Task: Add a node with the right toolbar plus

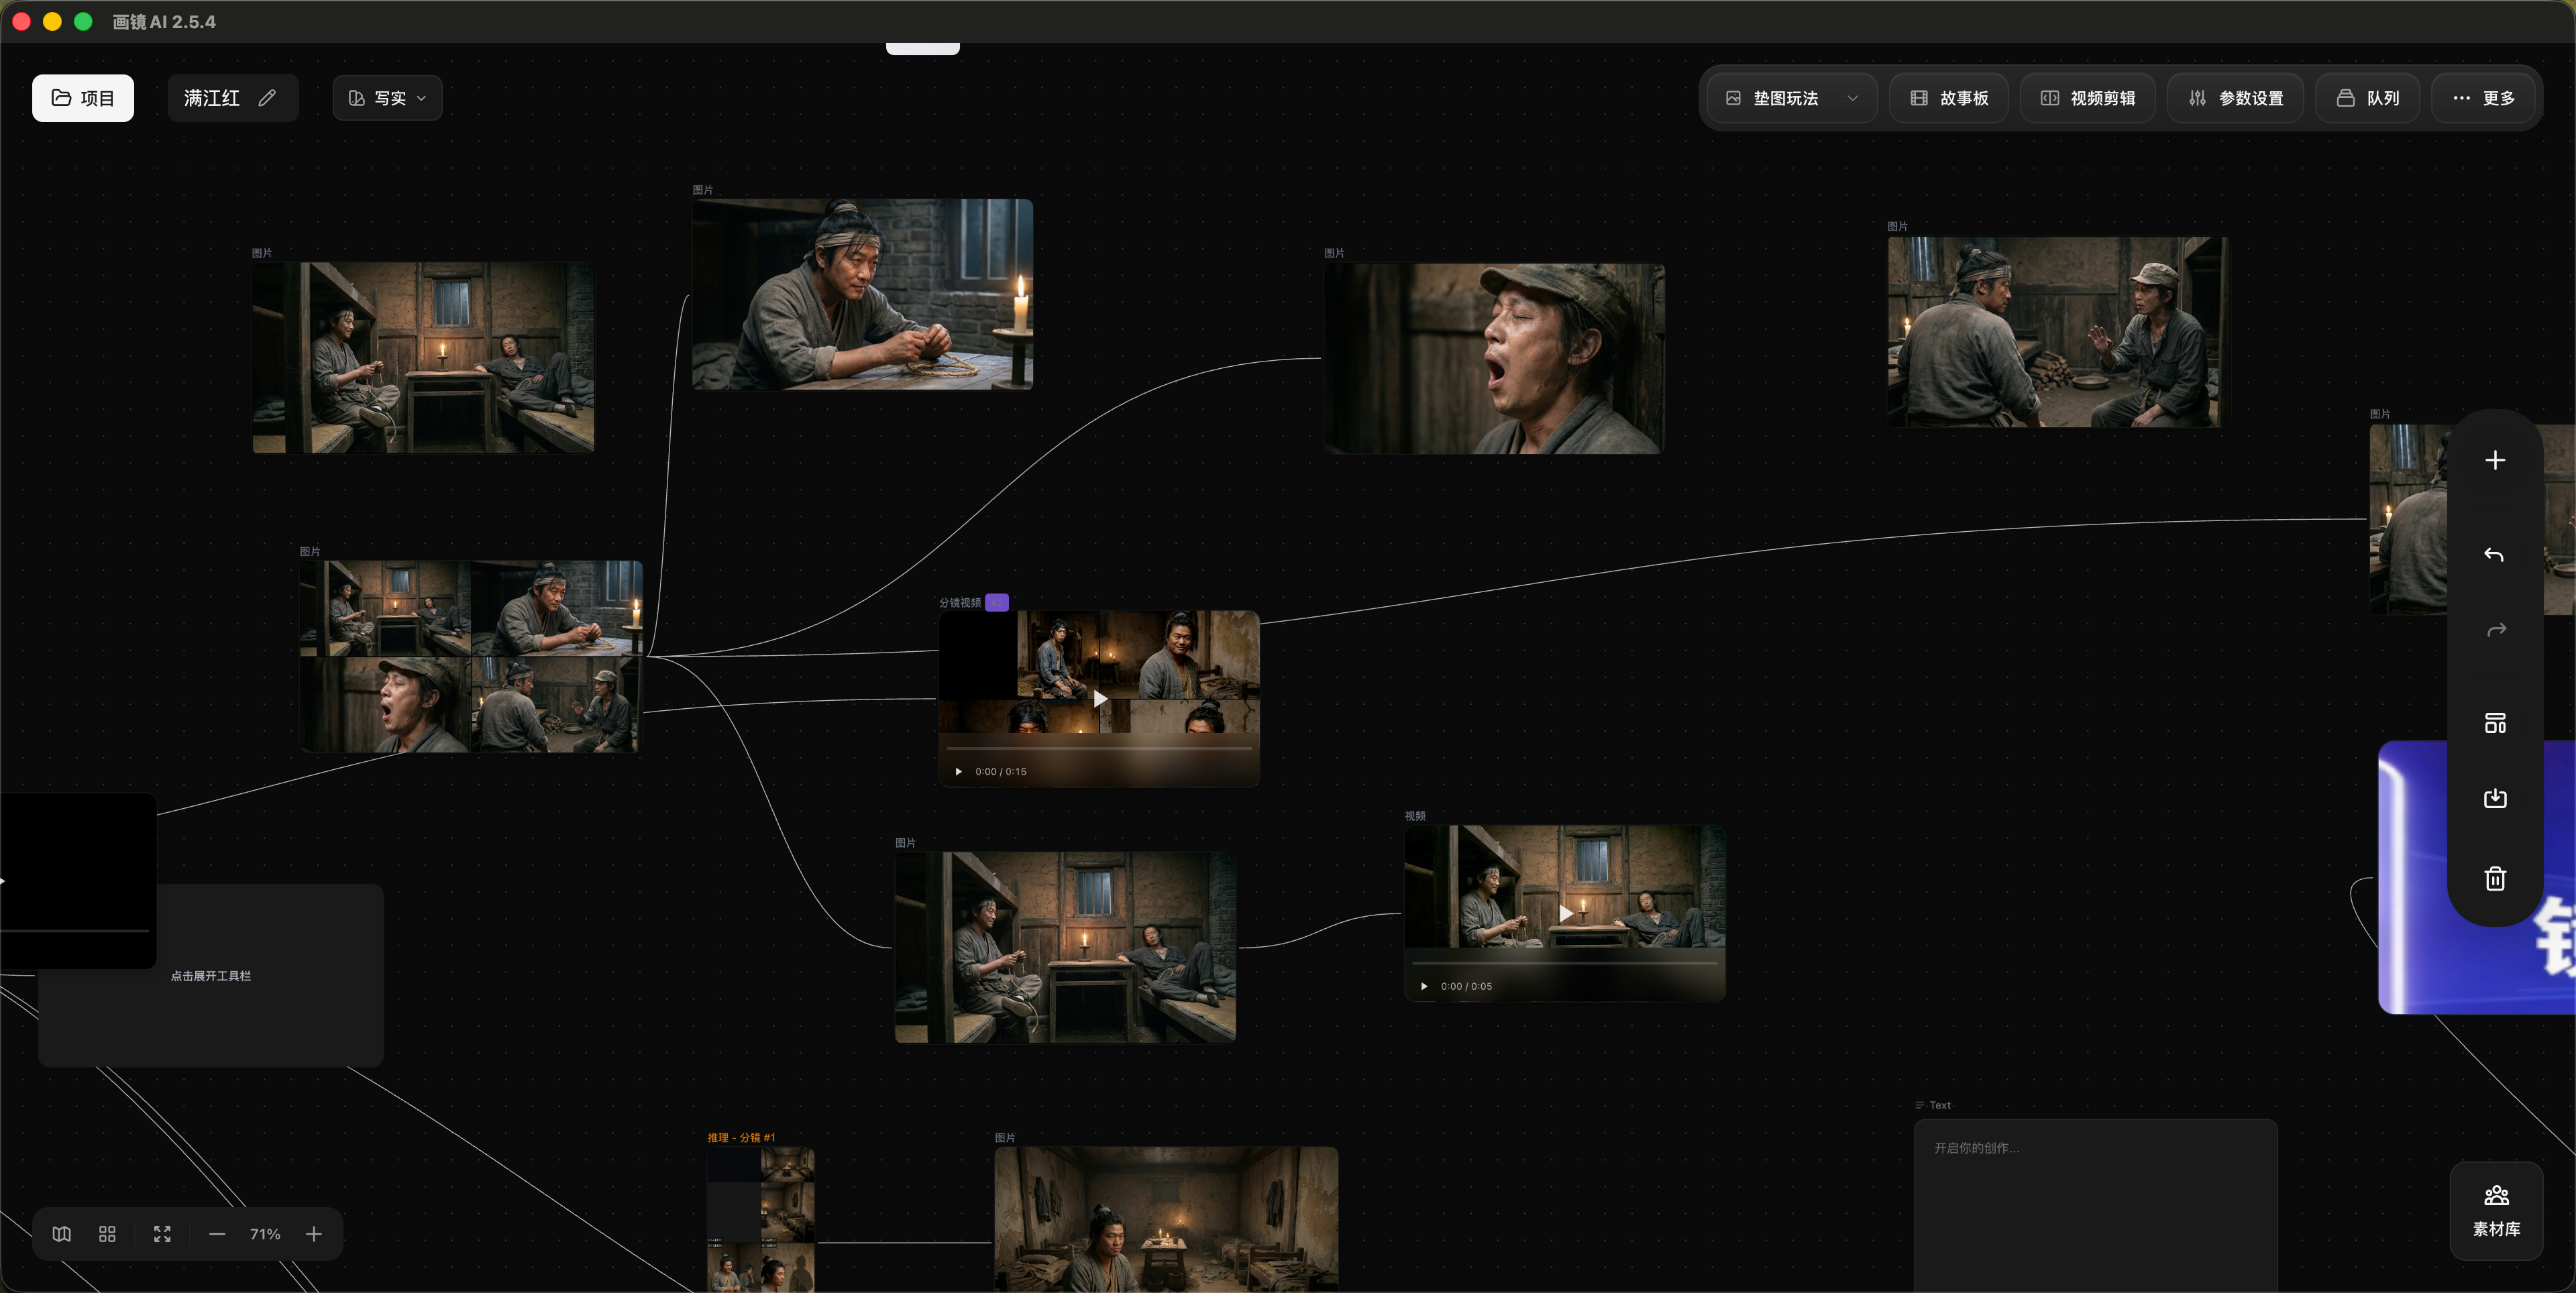Action: pyautogui.click(x=2494, y=460)
